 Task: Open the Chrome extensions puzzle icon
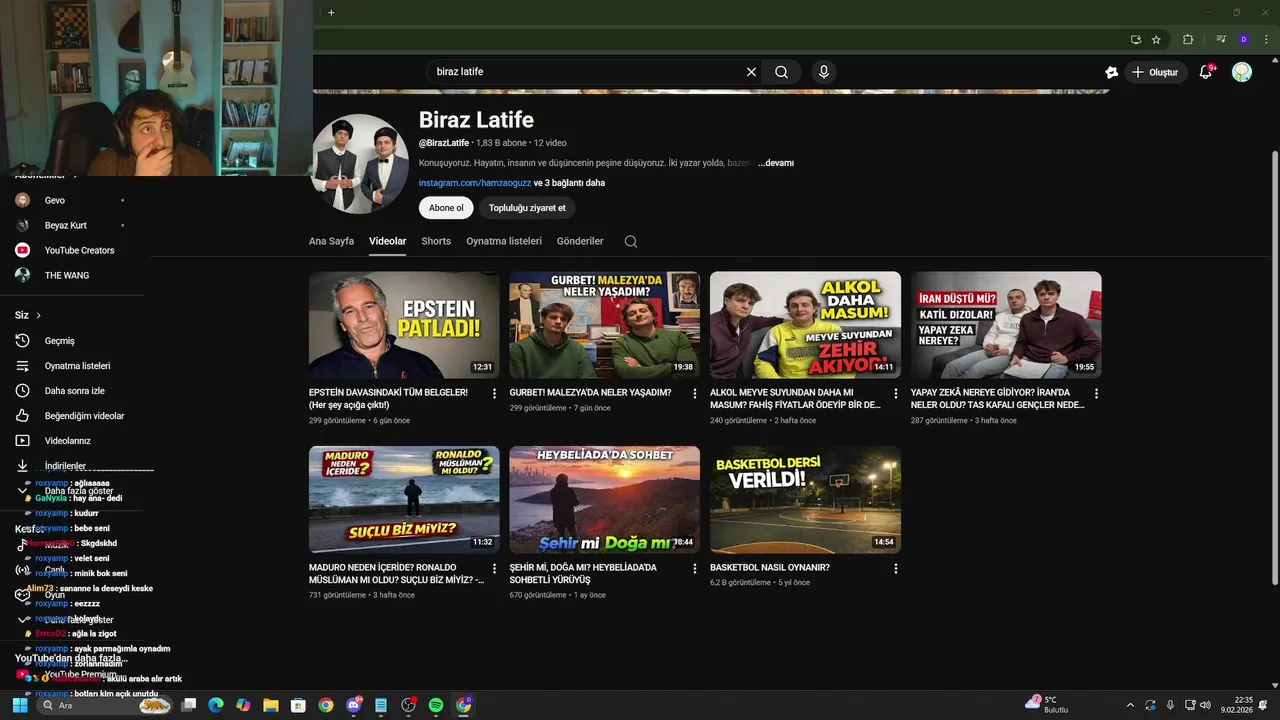(x=1188, y=40)
